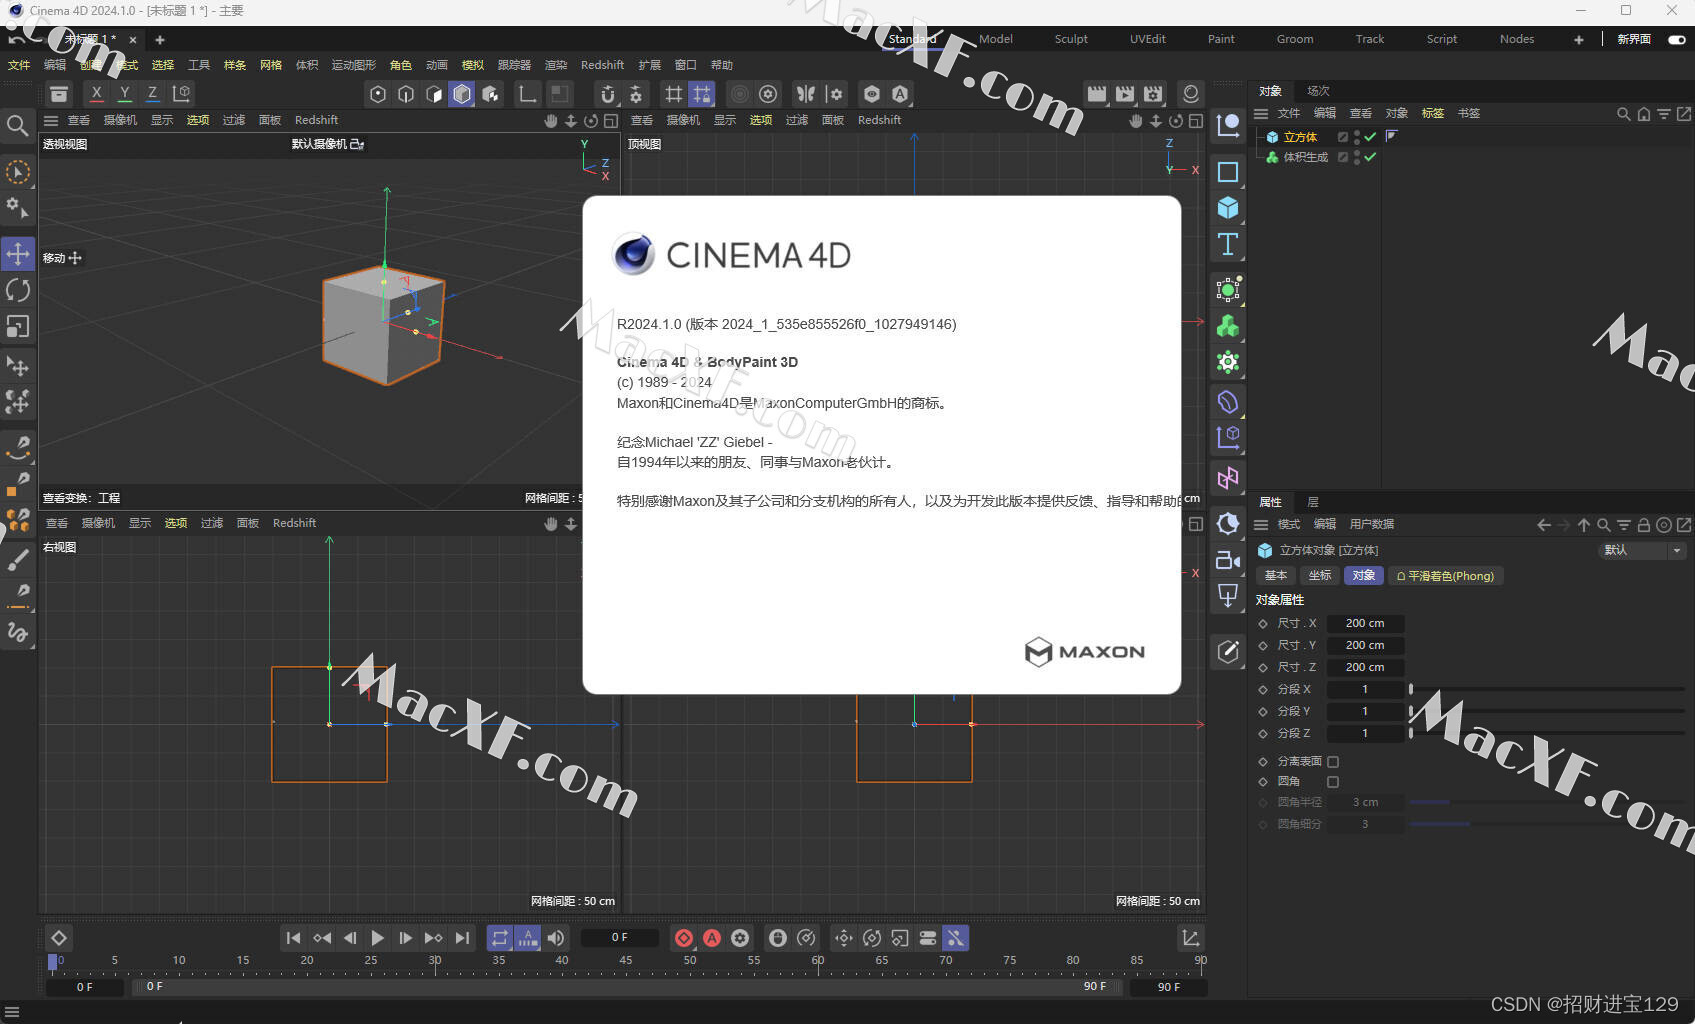Toggle the loop playback button
The width and height of the screenshot is (1695, 1024).
pyautogui.click(x=499, y=938)
